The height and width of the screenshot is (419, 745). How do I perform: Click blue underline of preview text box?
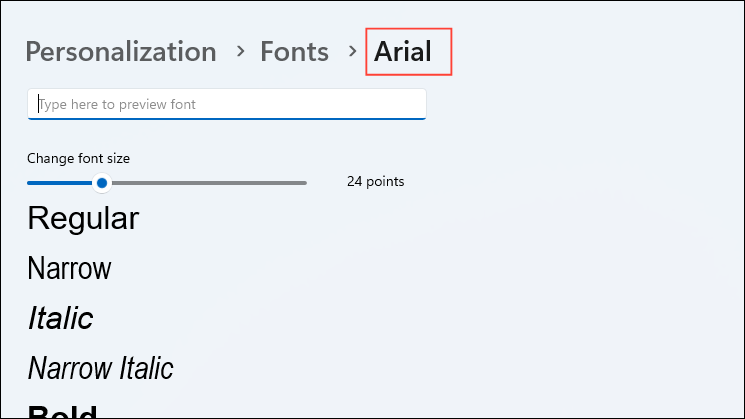click(x=227, y=118)
